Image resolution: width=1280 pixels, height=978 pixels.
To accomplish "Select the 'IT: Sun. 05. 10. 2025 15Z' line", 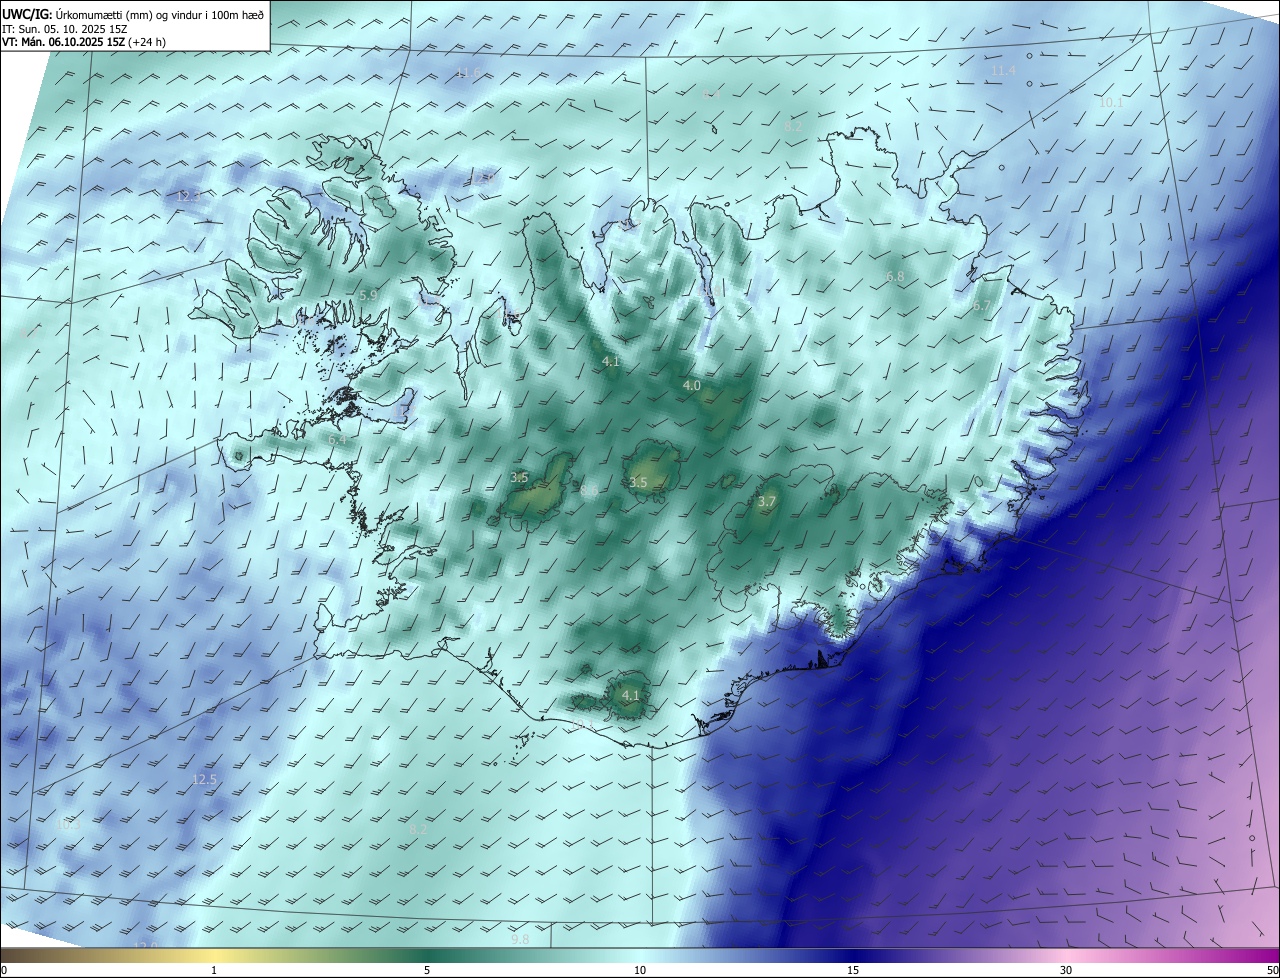I will tap(64, 29).
